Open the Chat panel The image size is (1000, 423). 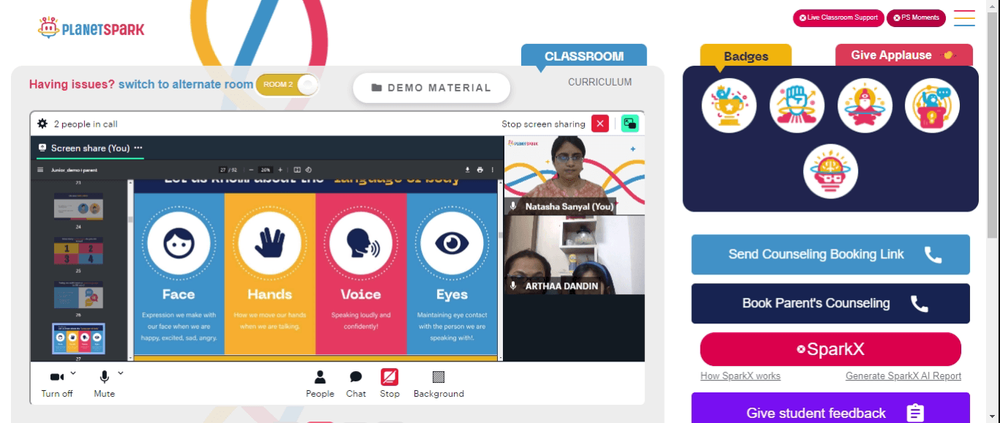[x=356, y=385]
